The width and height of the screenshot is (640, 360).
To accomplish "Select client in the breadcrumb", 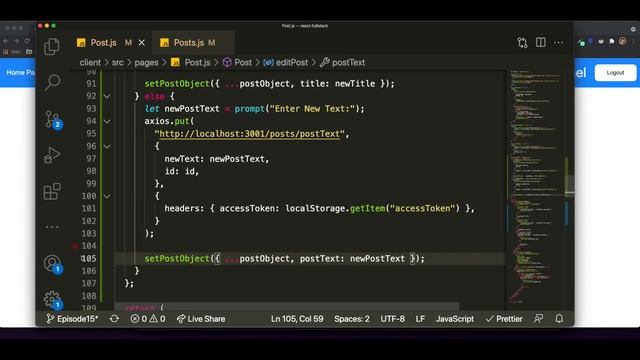I will click(x=90, y=62).
